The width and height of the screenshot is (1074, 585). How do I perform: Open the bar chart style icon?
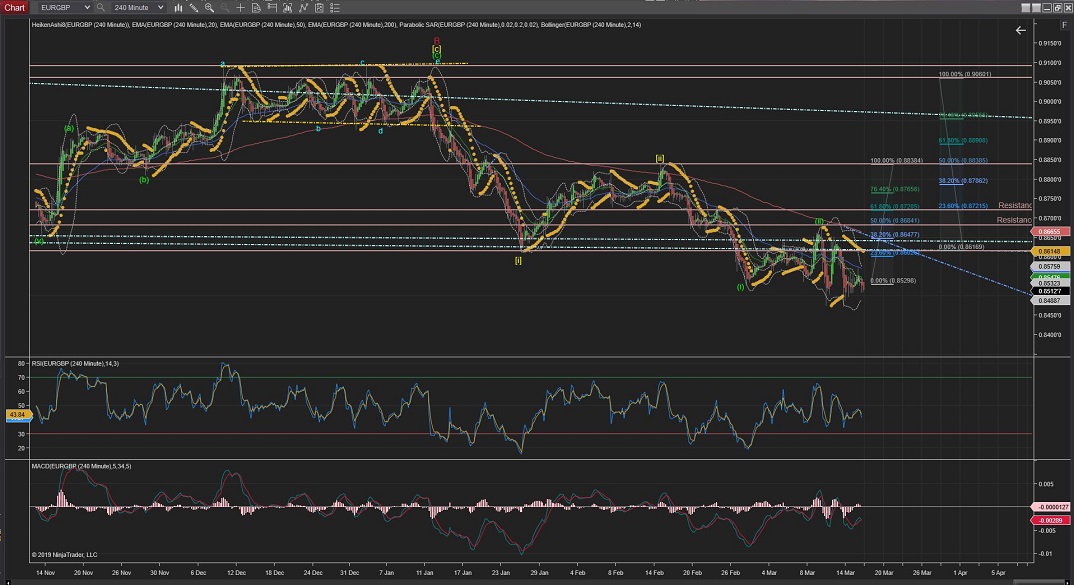tap(178, 8)
